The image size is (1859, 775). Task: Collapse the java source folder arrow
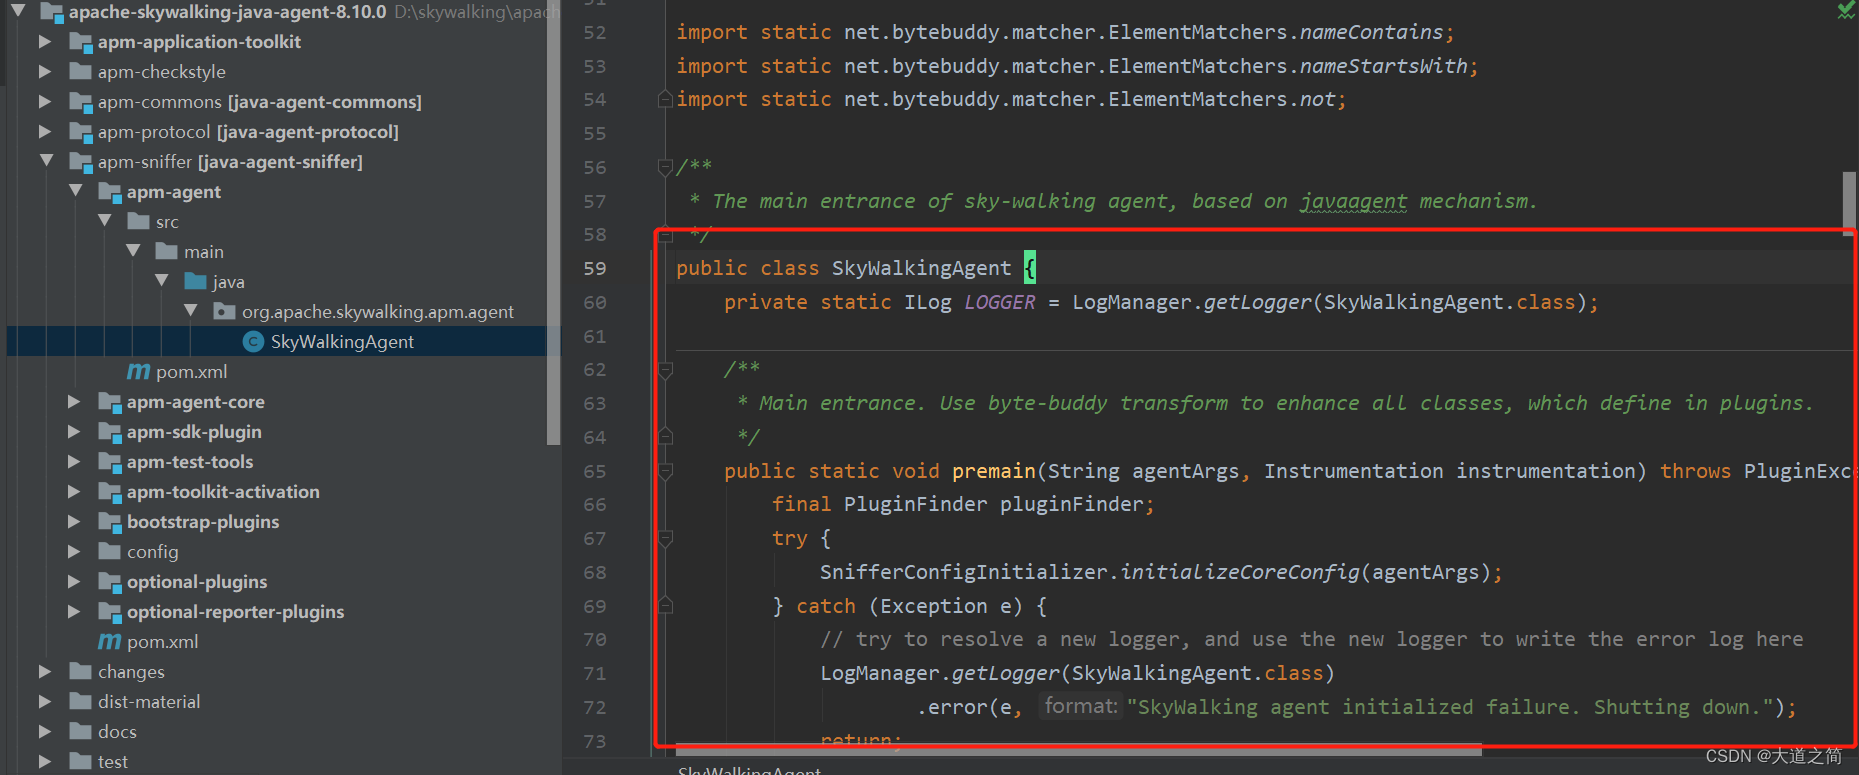tap(162, 281)
